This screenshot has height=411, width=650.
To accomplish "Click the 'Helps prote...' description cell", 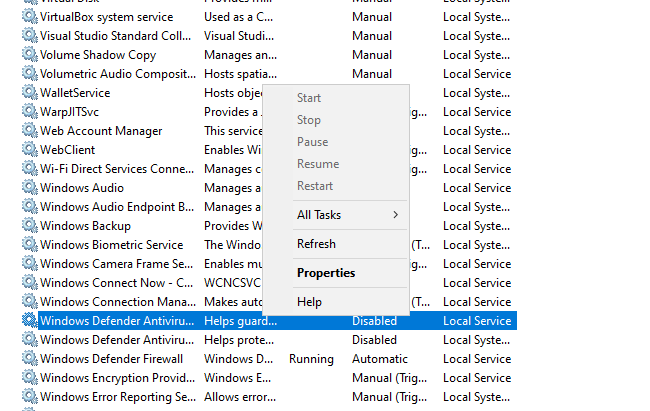I will pyautogui.click(x=239, y=340).
